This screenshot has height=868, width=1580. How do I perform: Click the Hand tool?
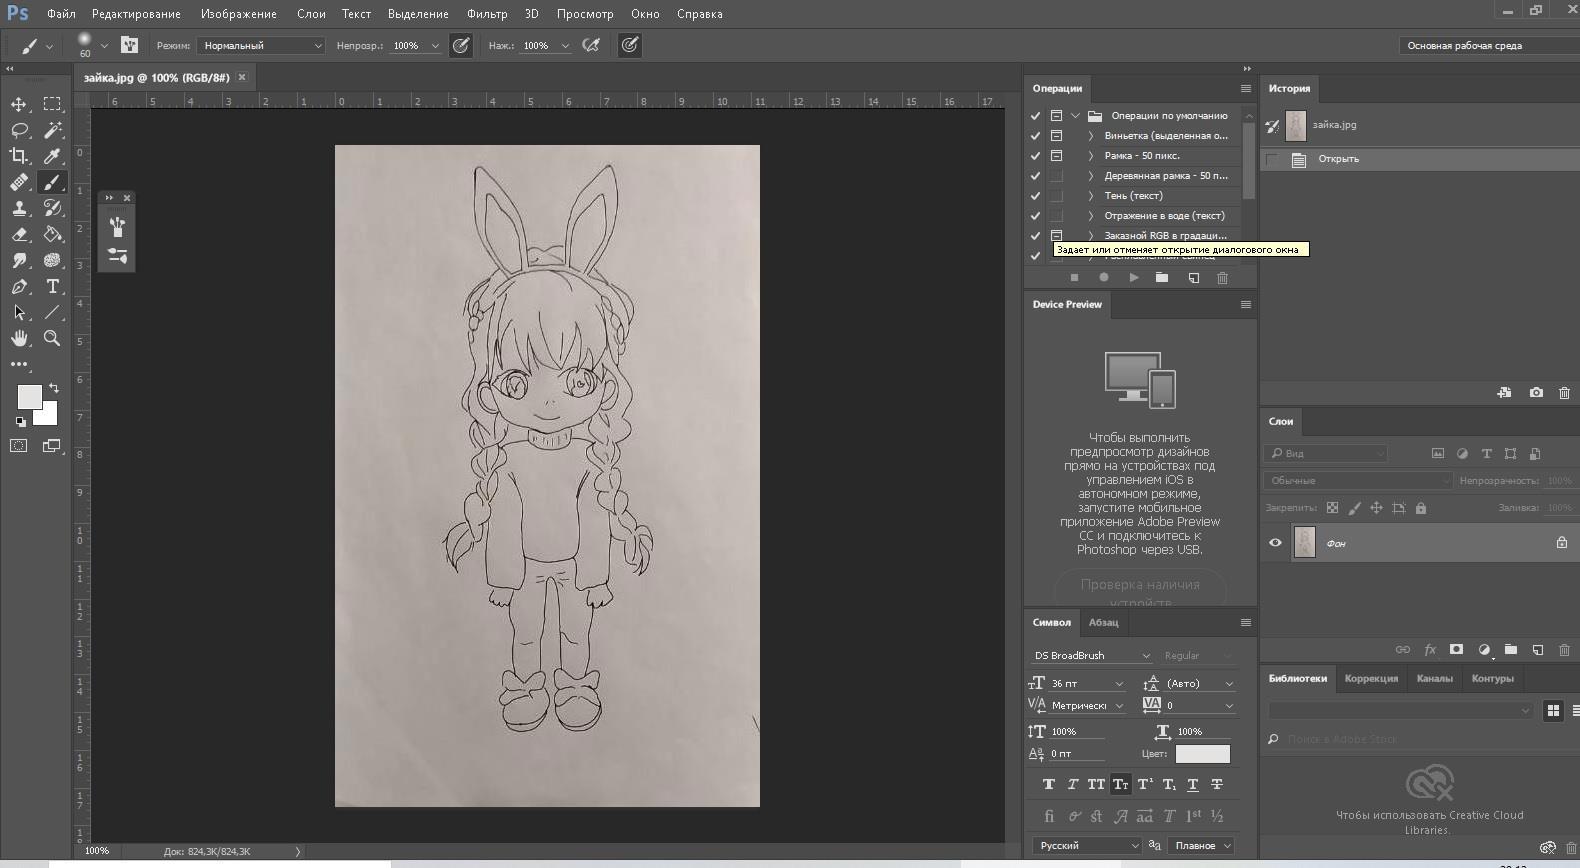click(x=19, y=338)
